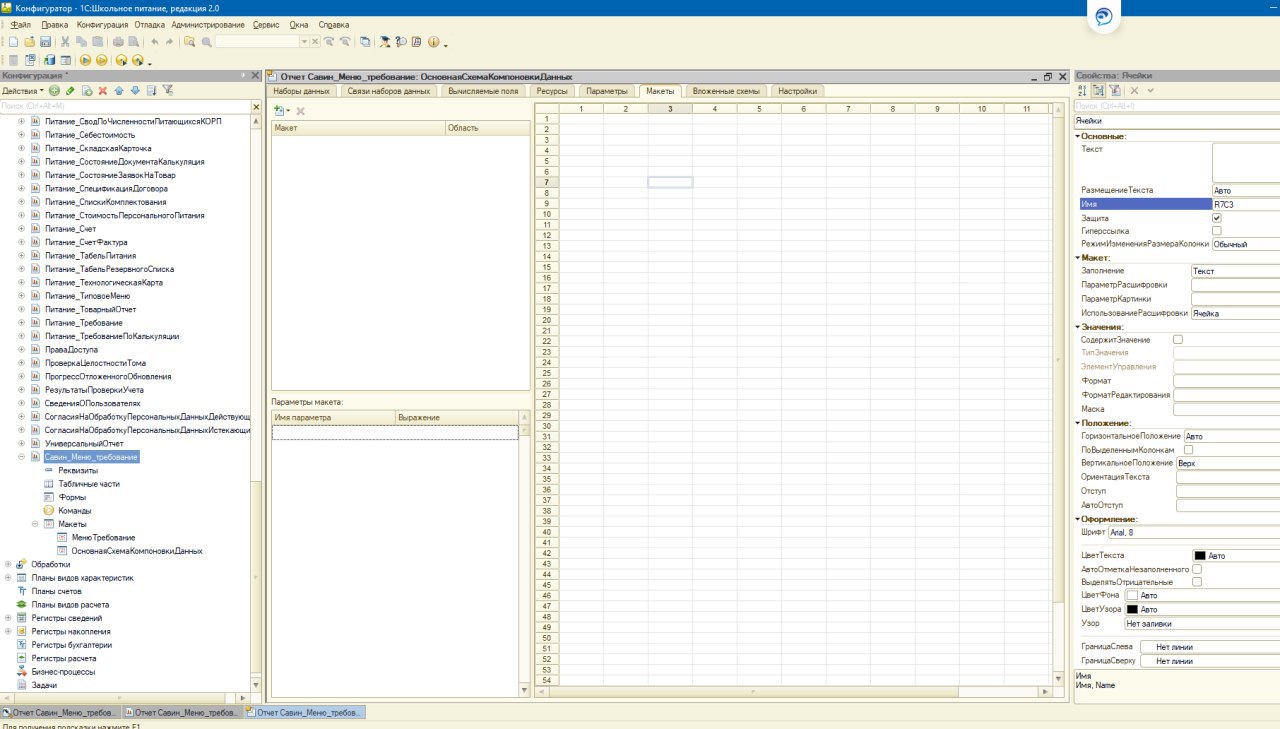Click the Формы item under Савин_Меню_требование
Image resolution: width=1280 pixels, height=729 pixels.
pyautogui.click(x=72, y=497)
